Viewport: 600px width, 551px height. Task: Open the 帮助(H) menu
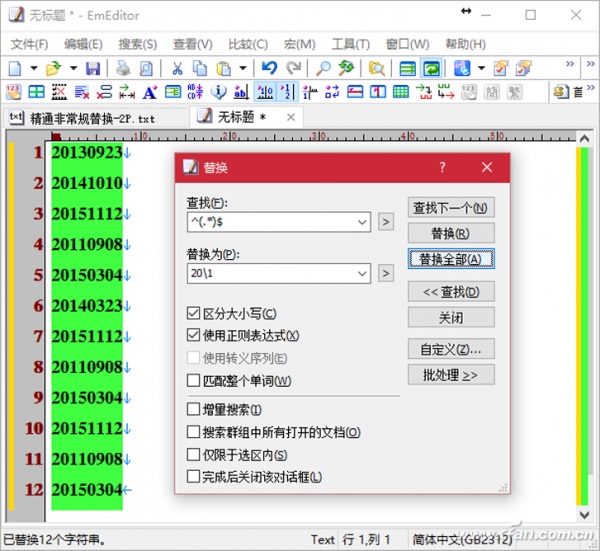coord(465,44)
